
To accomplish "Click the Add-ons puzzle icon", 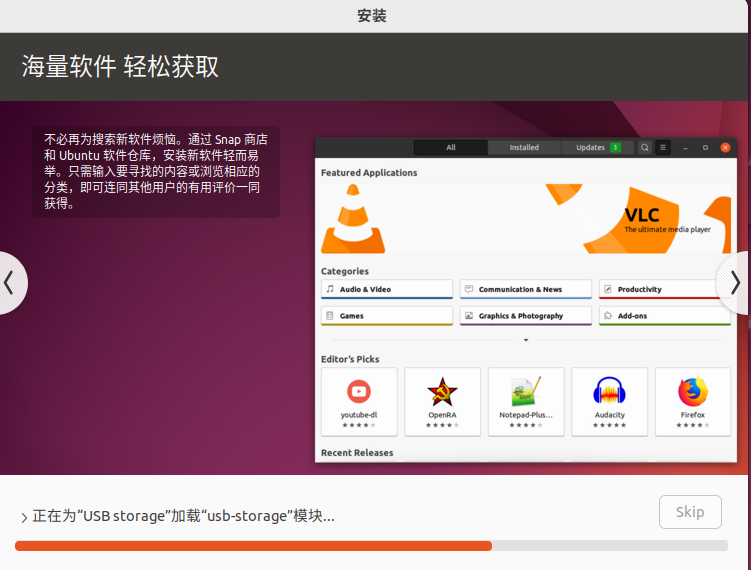I will 608,316.
